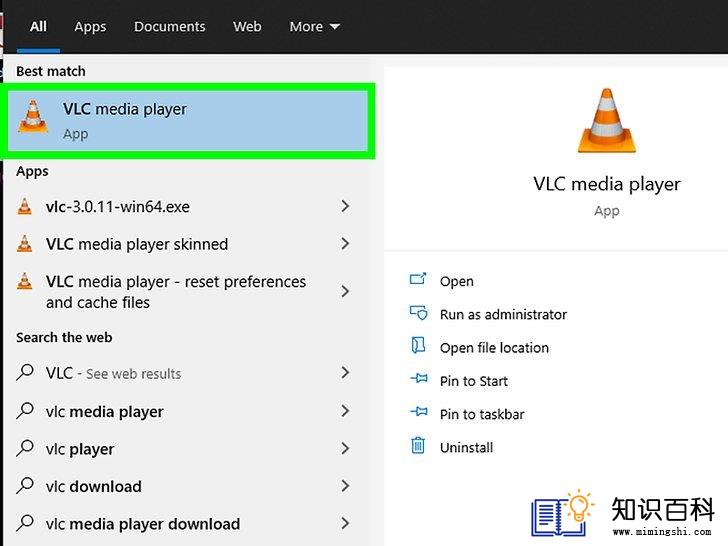Click the VLC cone icon in best match

point(33,117)
